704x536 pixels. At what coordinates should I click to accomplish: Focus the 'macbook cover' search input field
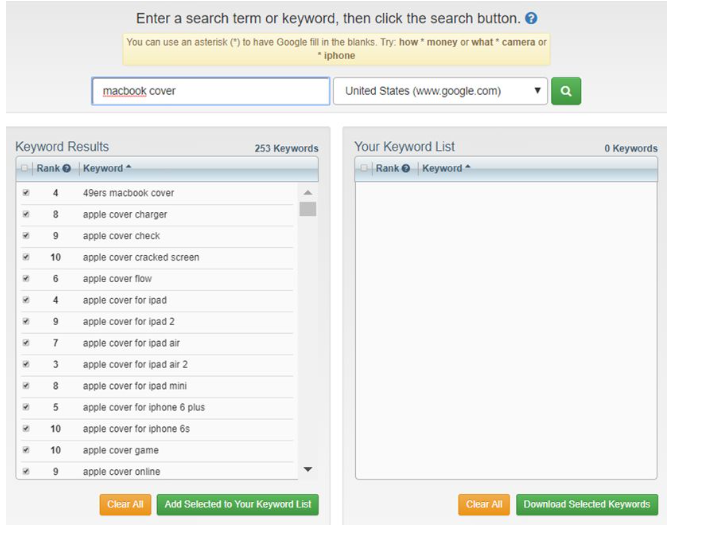211,91
